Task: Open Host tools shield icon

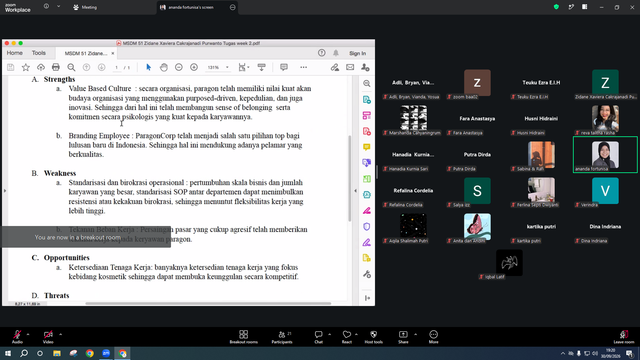Action: click(x=373, y=337)
